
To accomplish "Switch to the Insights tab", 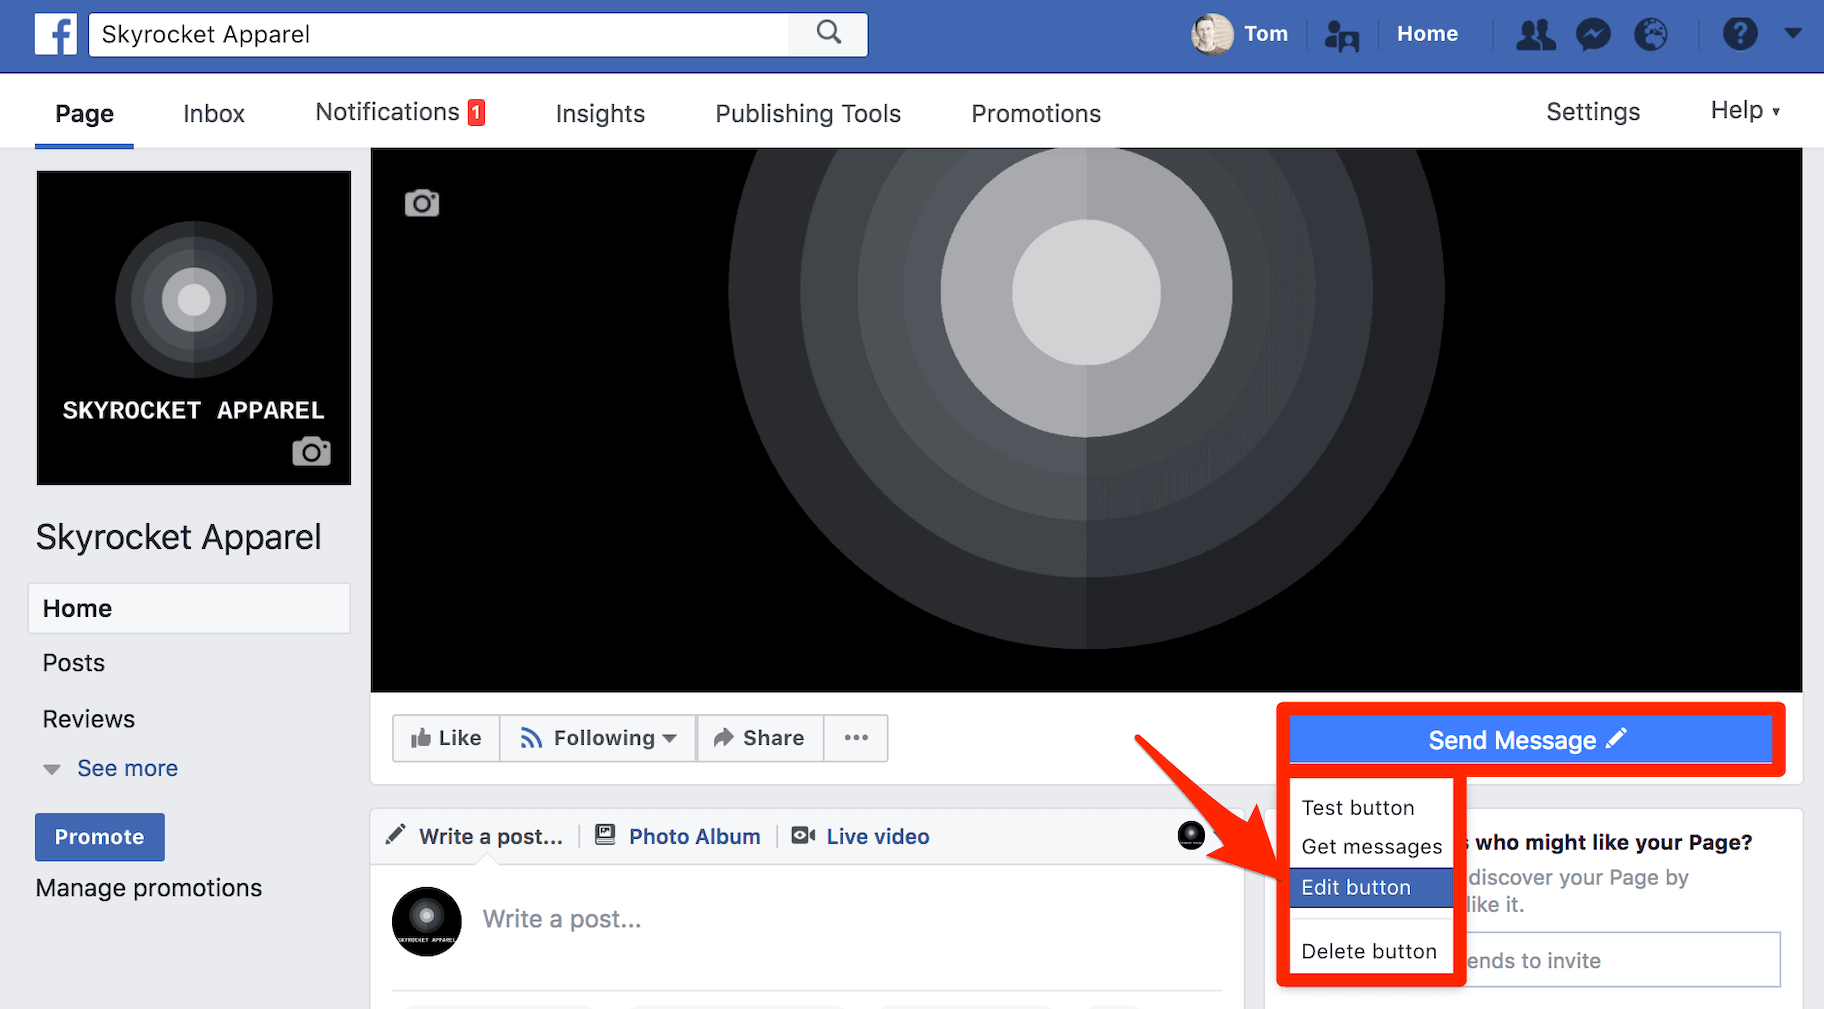I will (600, 114).
